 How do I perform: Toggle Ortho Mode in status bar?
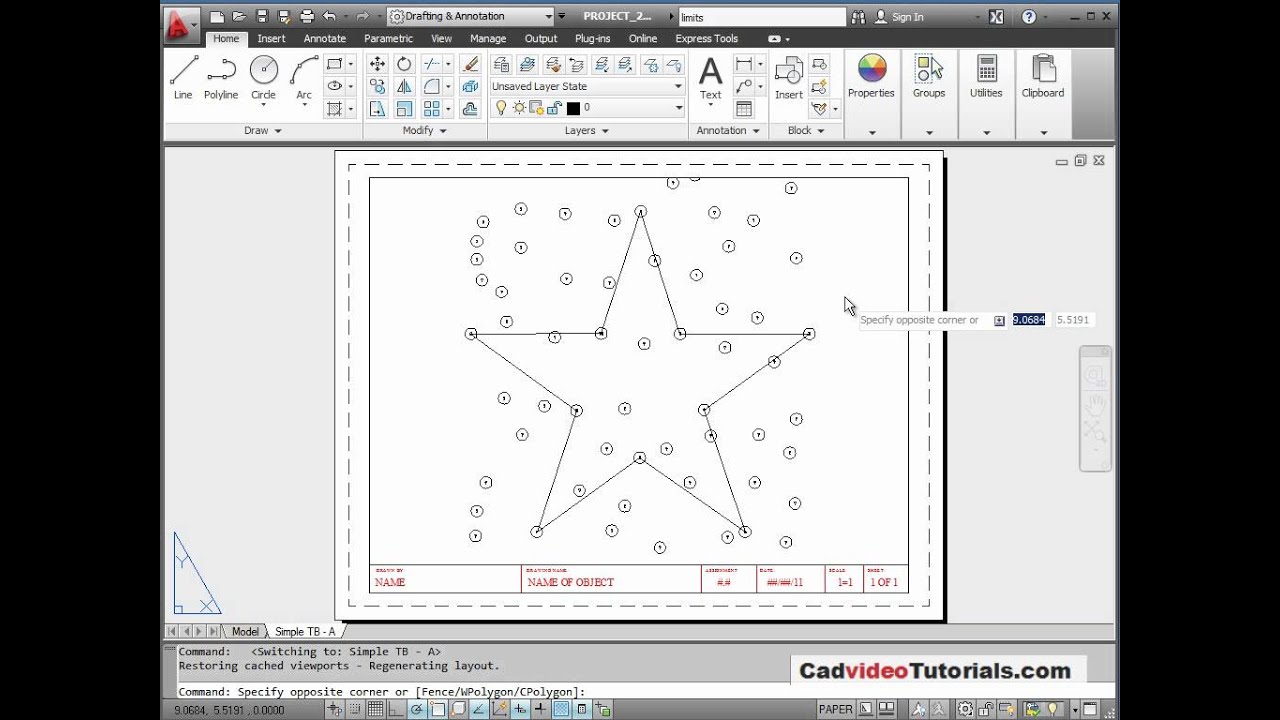[396, 710]
